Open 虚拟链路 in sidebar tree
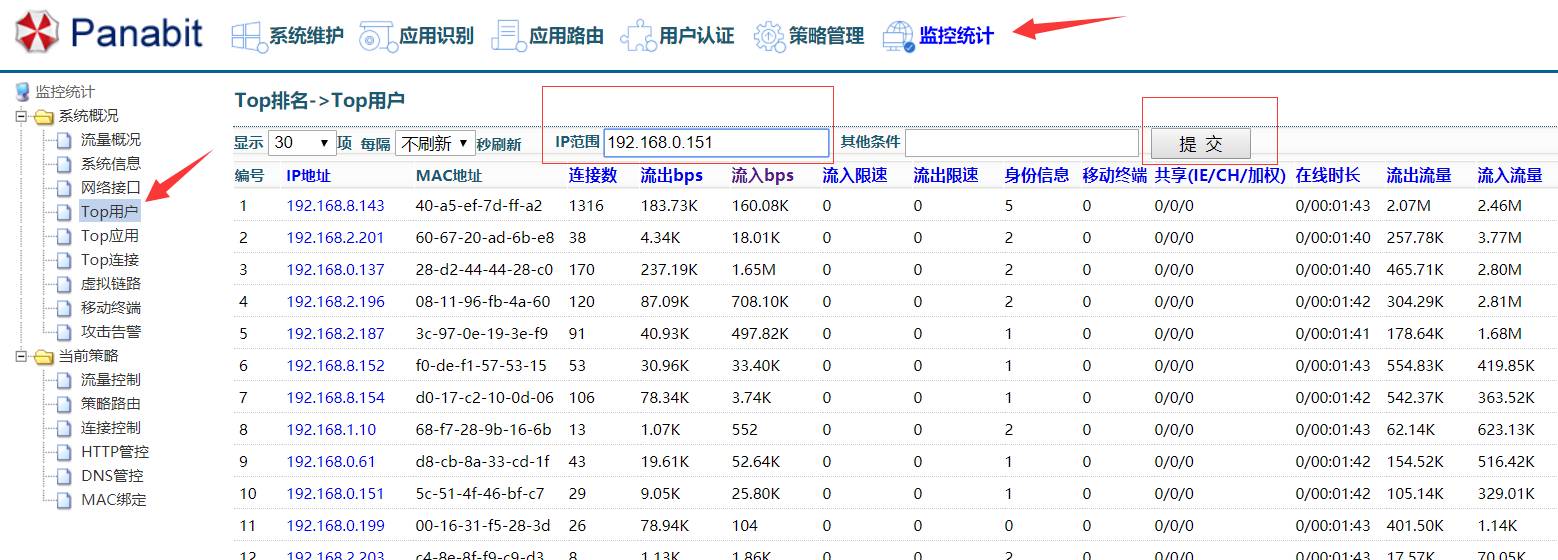Viewport: 1558px width, 560px height. [x=111, y=284]
